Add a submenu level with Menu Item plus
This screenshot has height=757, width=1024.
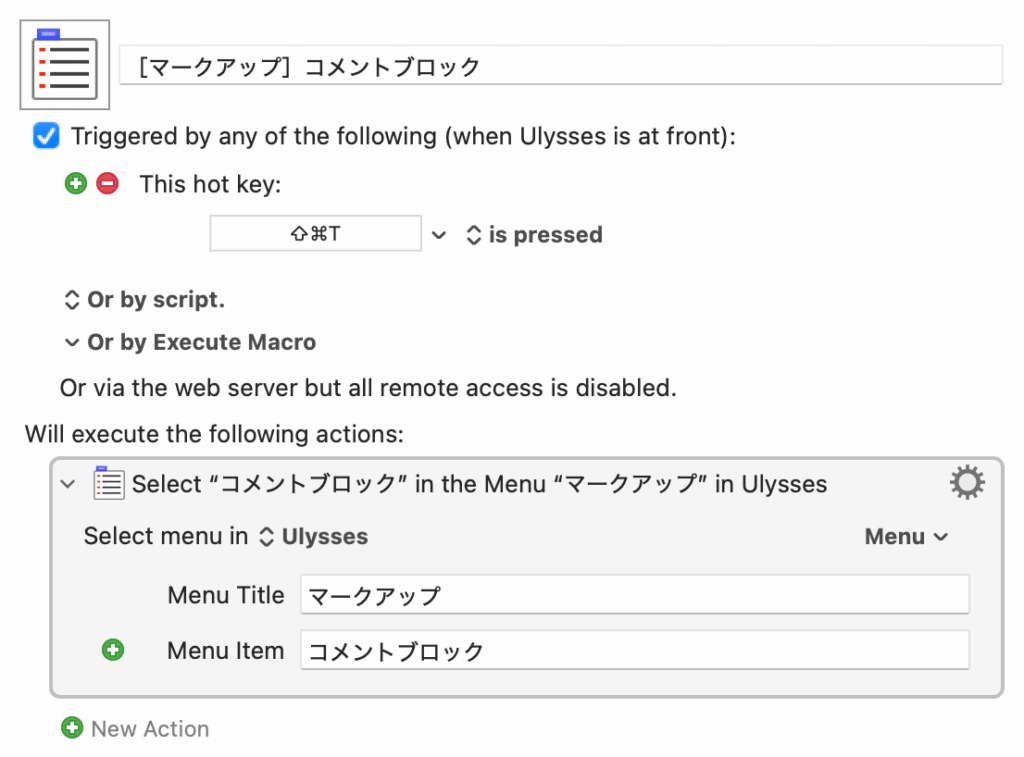(114, 651)
